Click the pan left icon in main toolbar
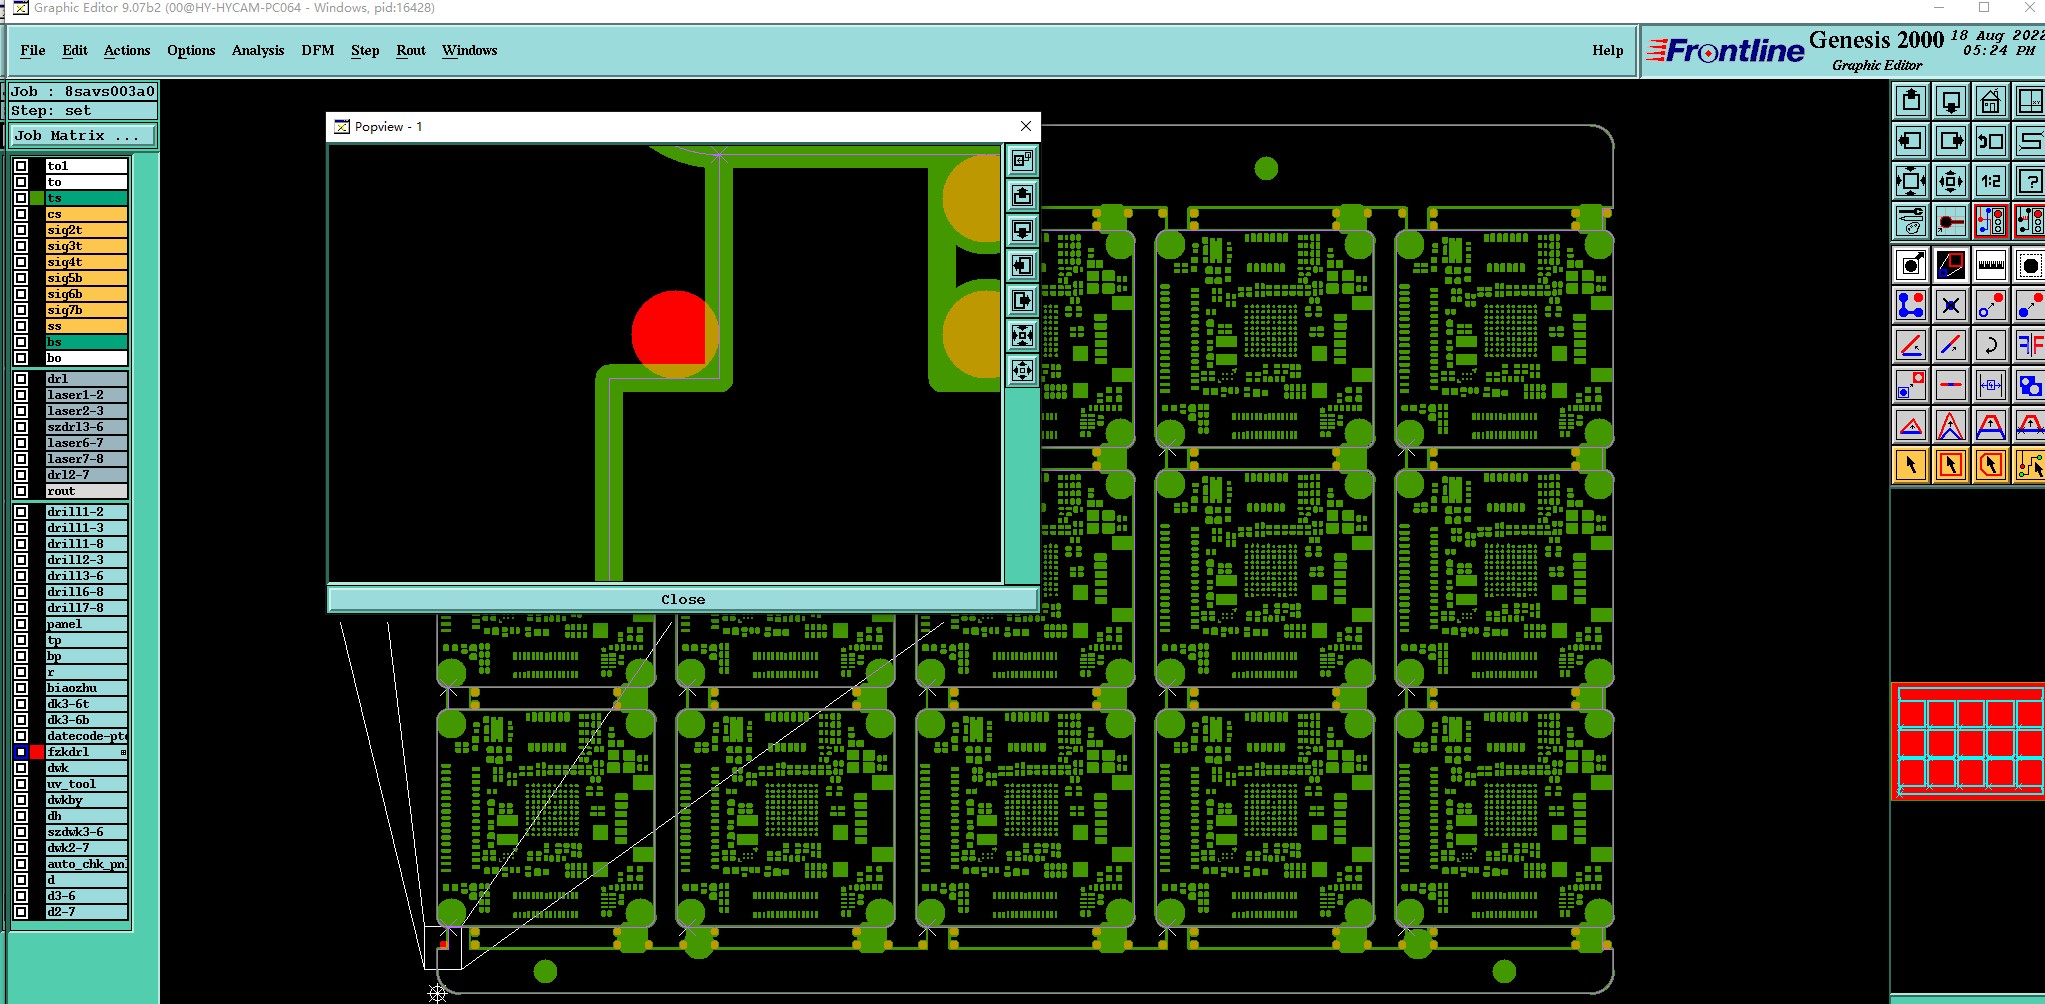 tap(1911, 141)
